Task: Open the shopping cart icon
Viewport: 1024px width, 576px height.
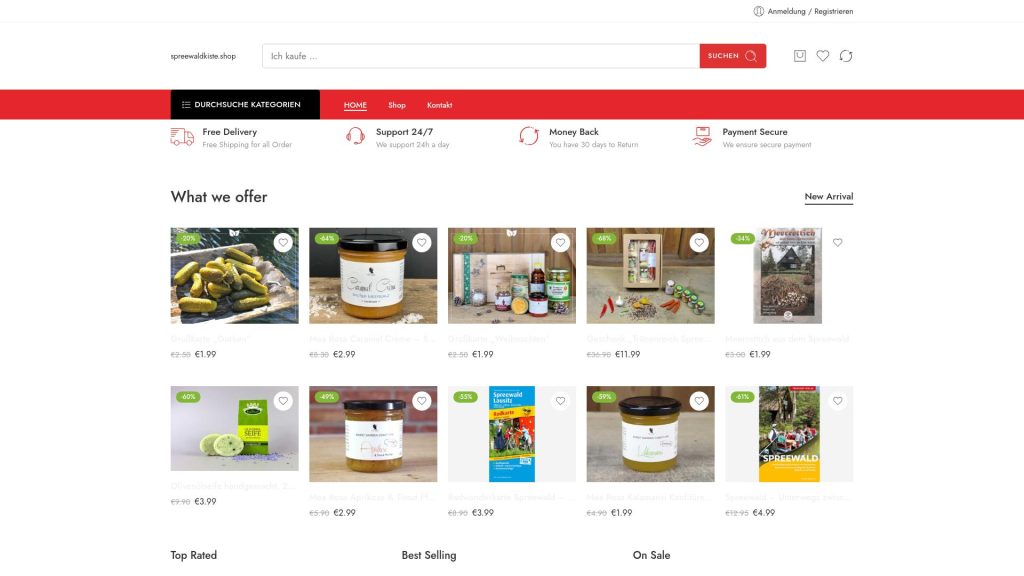Action: (799, 56)
